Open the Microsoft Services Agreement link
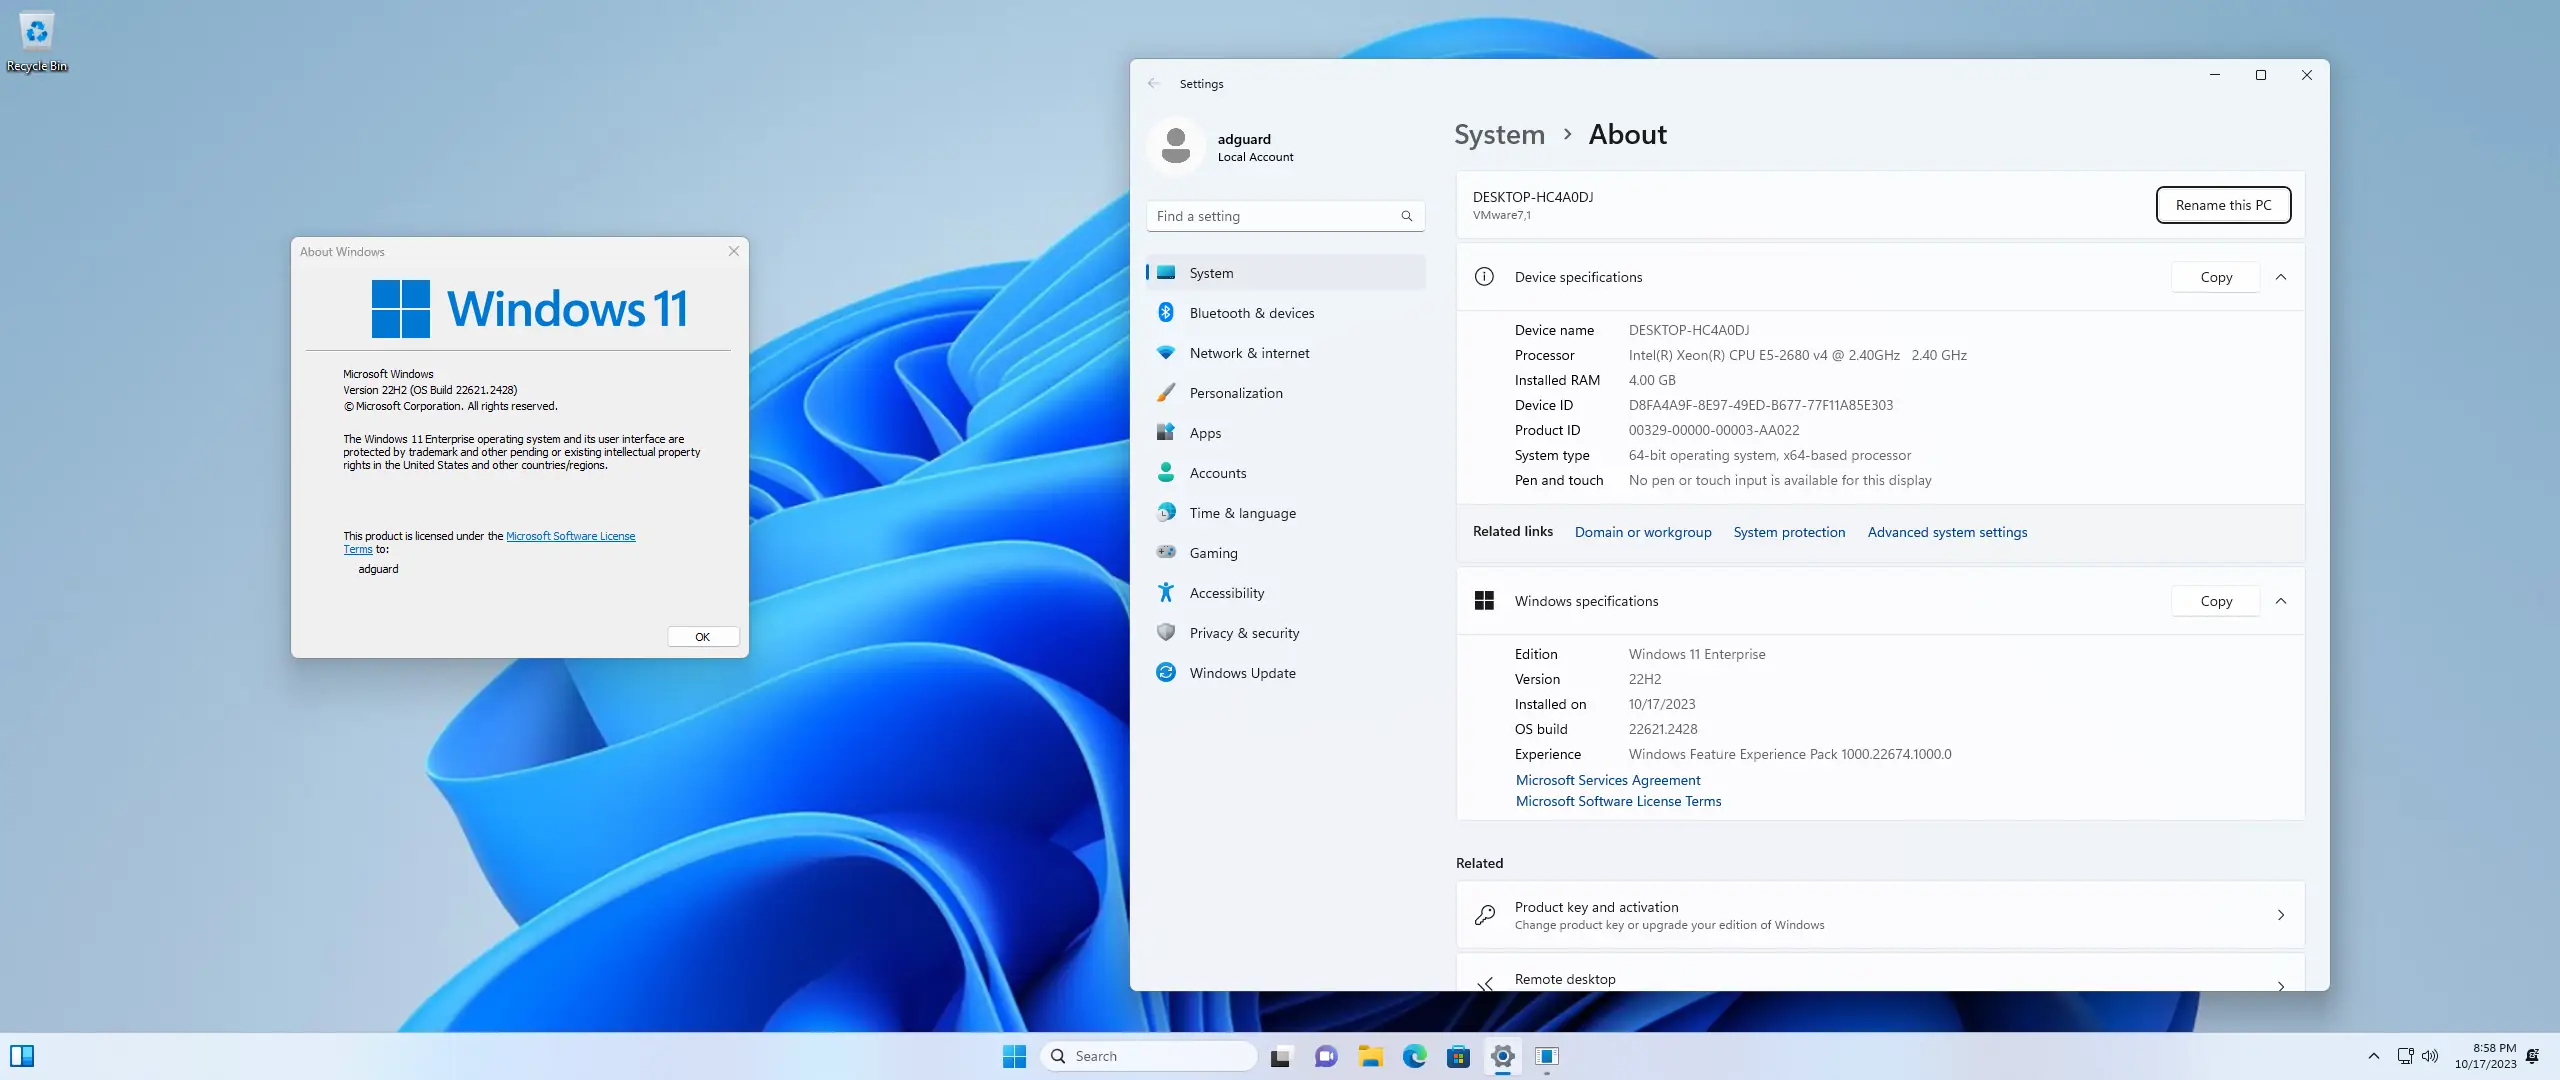Screen dimensions: 2560x1080 click(1607, 780)
